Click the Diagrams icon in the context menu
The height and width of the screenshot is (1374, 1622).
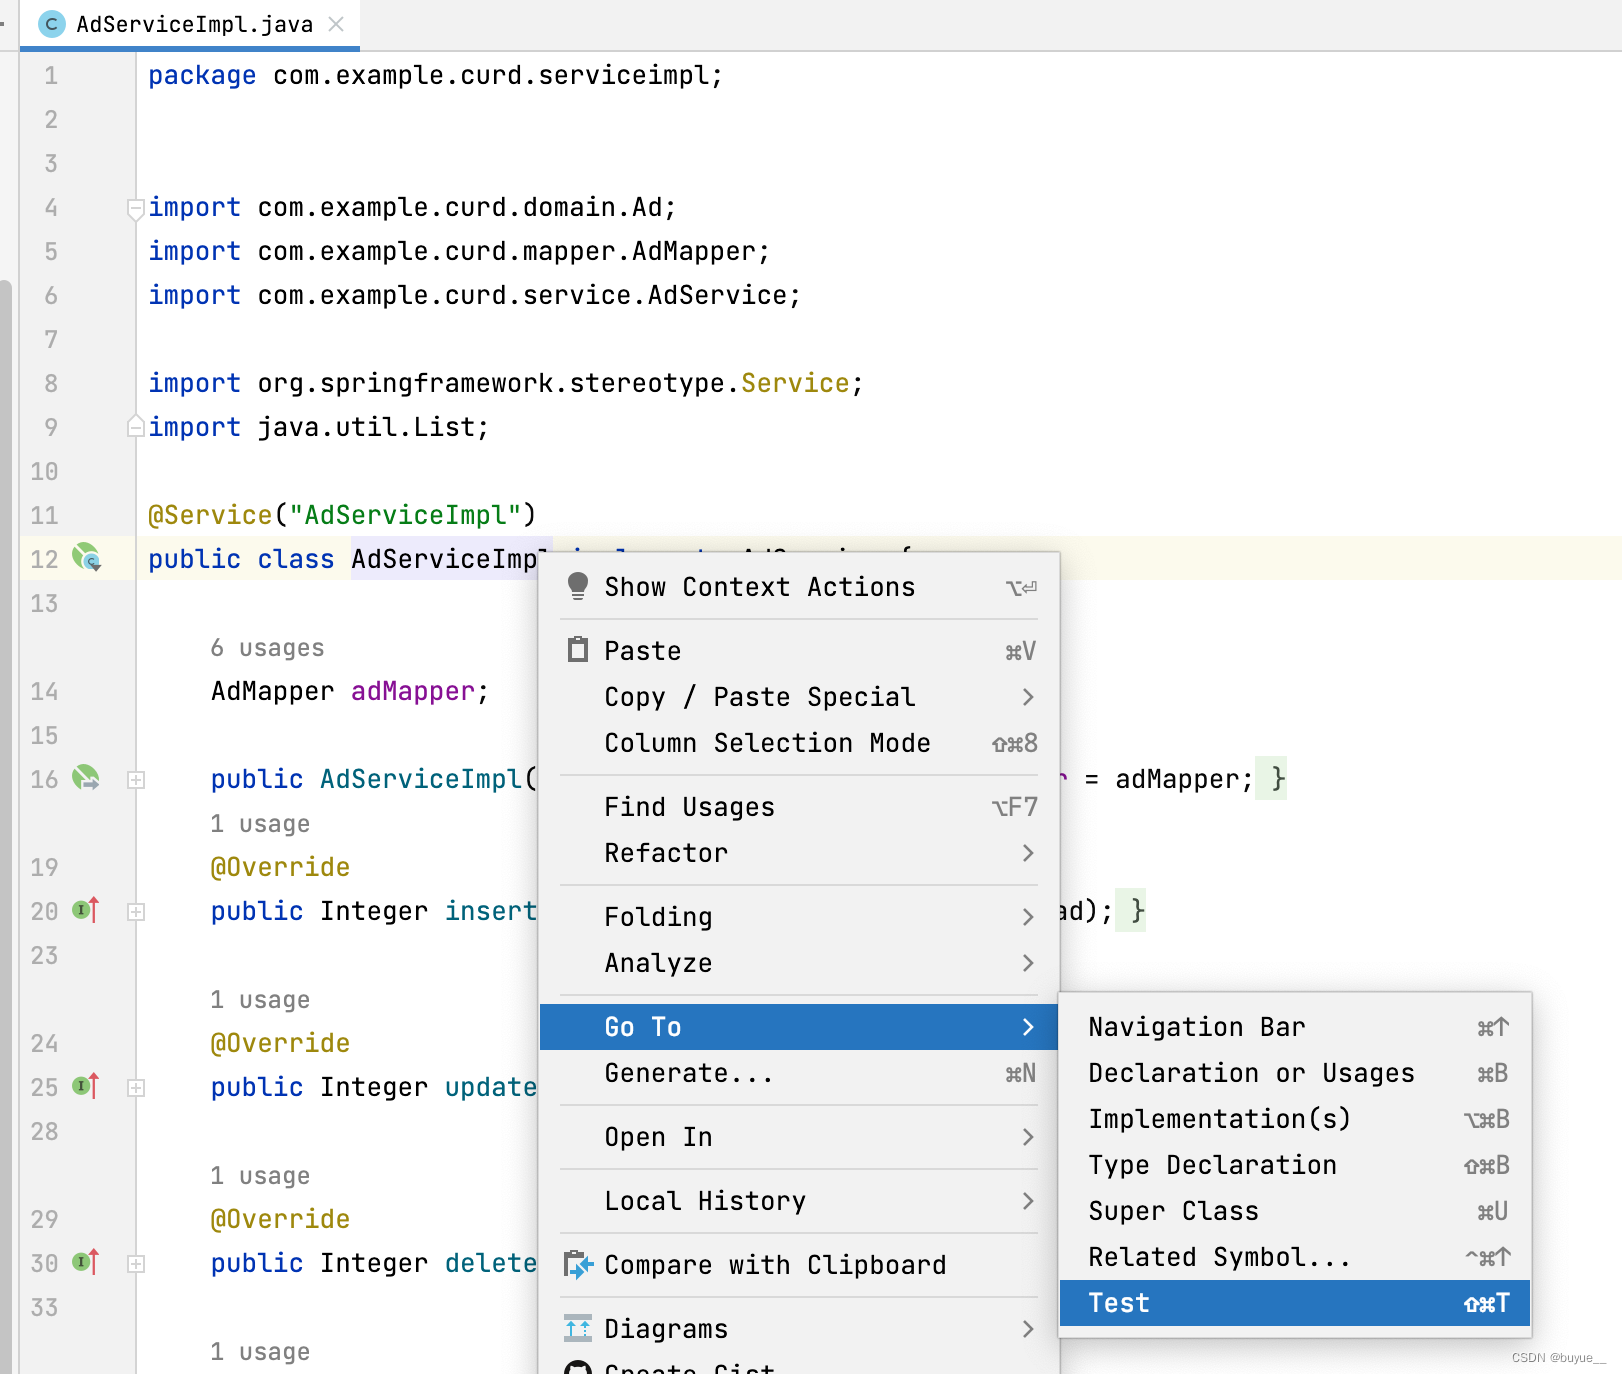click(578, 1328)
